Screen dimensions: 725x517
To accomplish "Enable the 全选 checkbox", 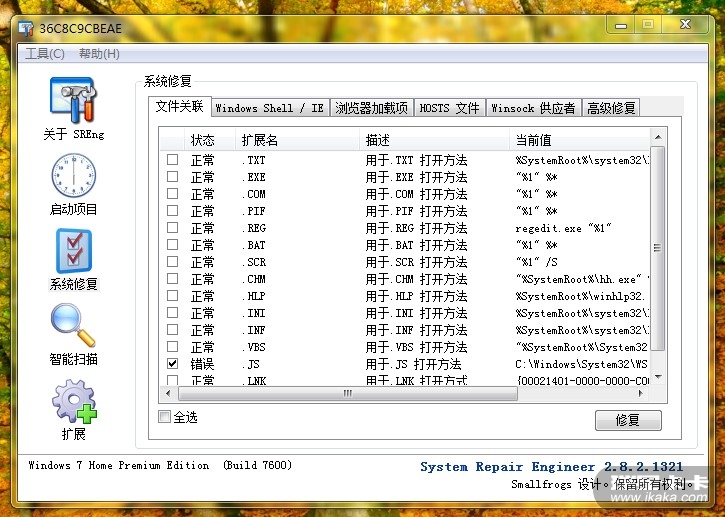I will click(x=164, y=417).
